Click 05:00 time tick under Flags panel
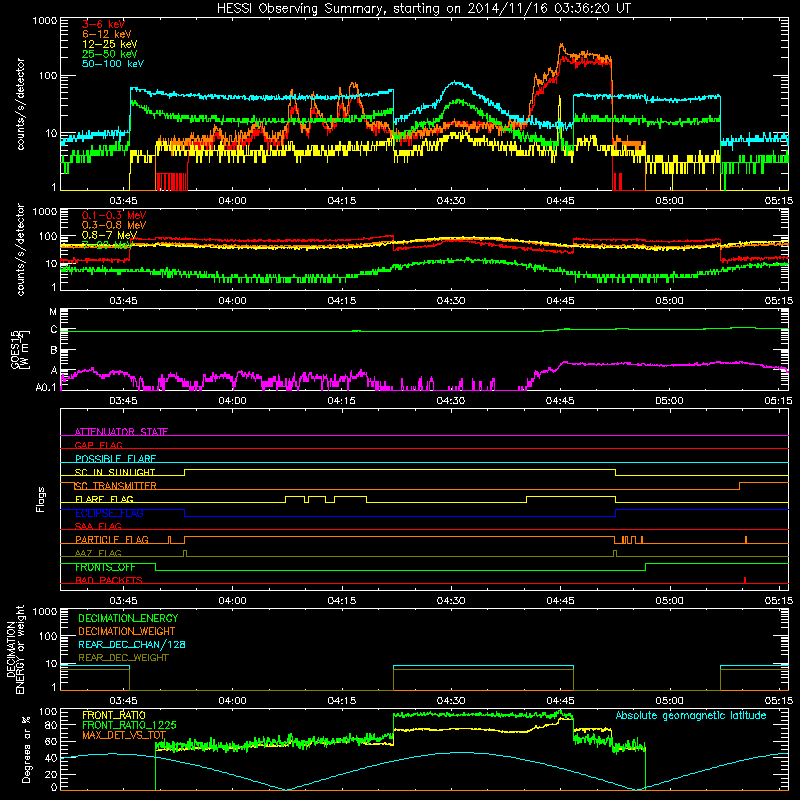Image resolution: width=800 pixels, height=800 pixels. click(669, 601)
